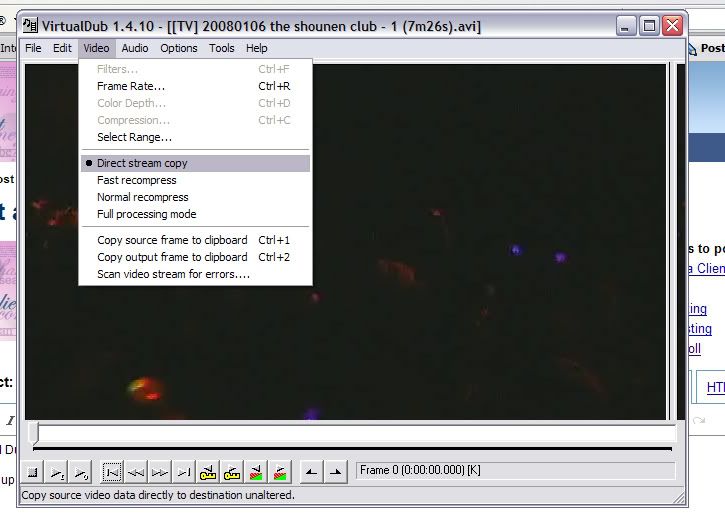The height and width of the screenshot is (513, 725).
Task: Step backward one frame
Action: point(136,472)
